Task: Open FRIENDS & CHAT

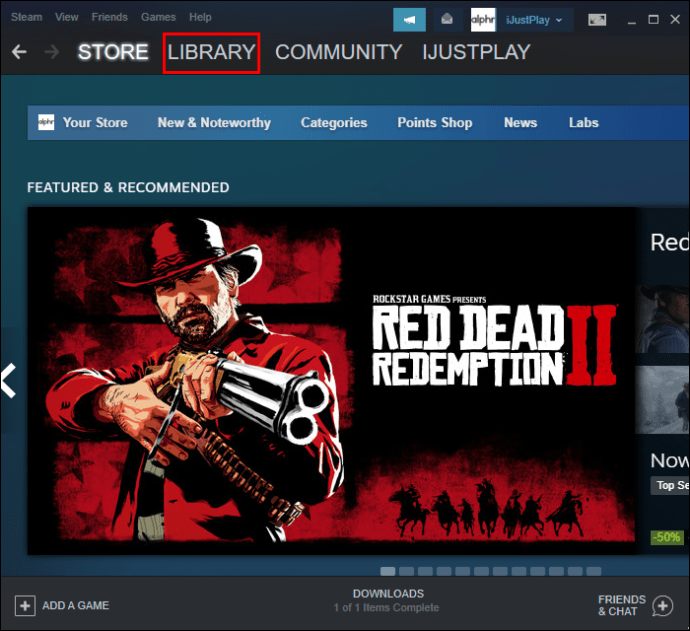Action: 621,605
